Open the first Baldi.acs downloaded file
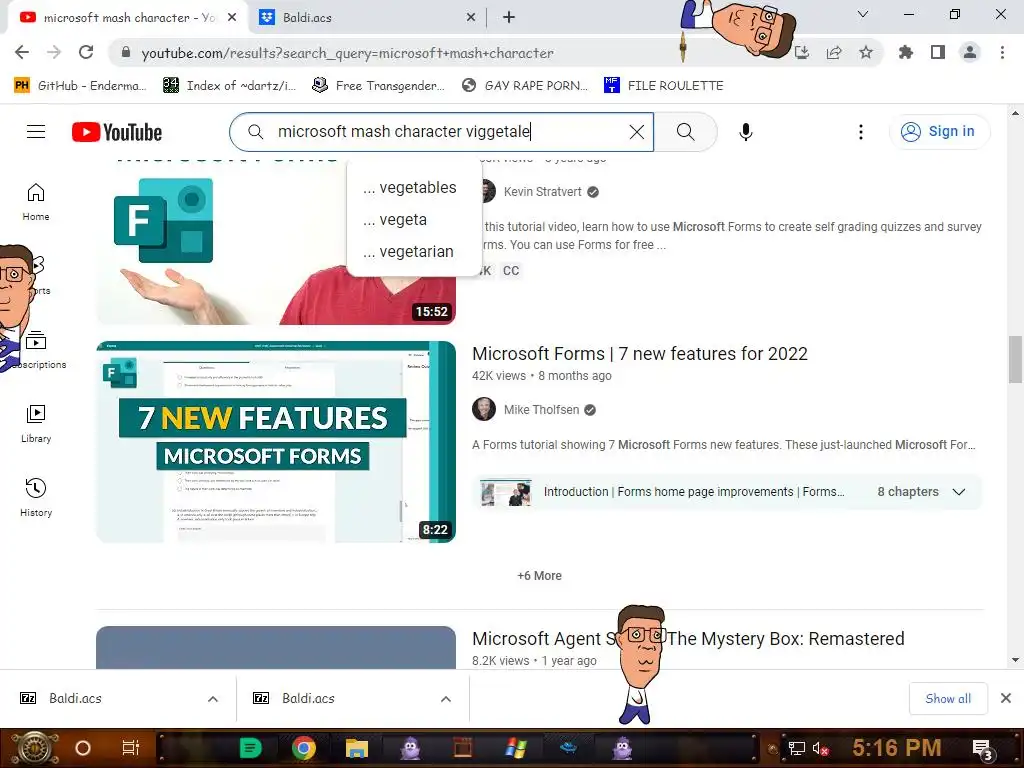Screen dimensions: 1024x768 [x=75, y=699]
